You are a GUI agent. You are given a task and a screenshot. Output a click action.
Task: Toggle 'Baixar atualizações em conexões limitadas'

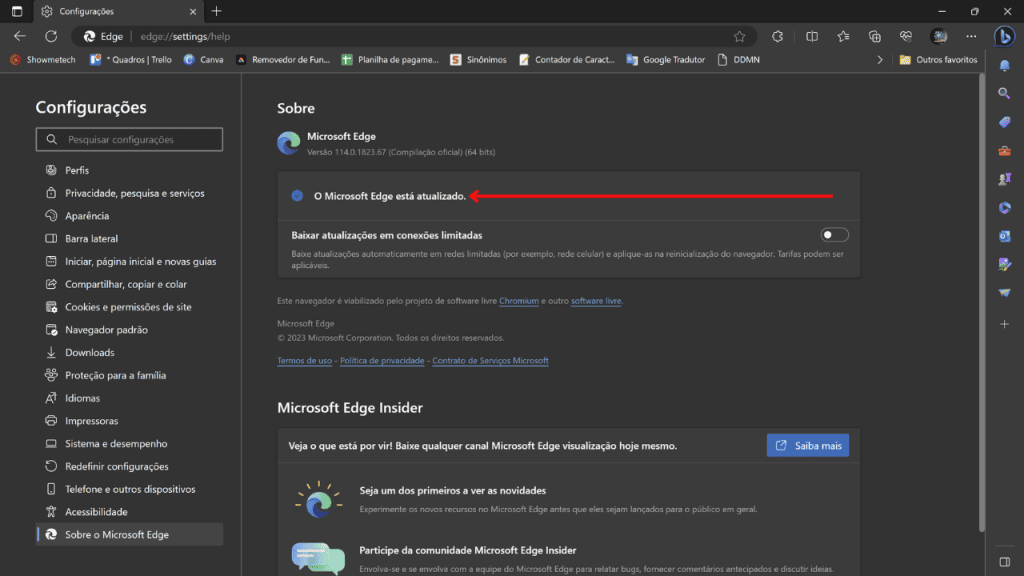click(x=835, y=234)
